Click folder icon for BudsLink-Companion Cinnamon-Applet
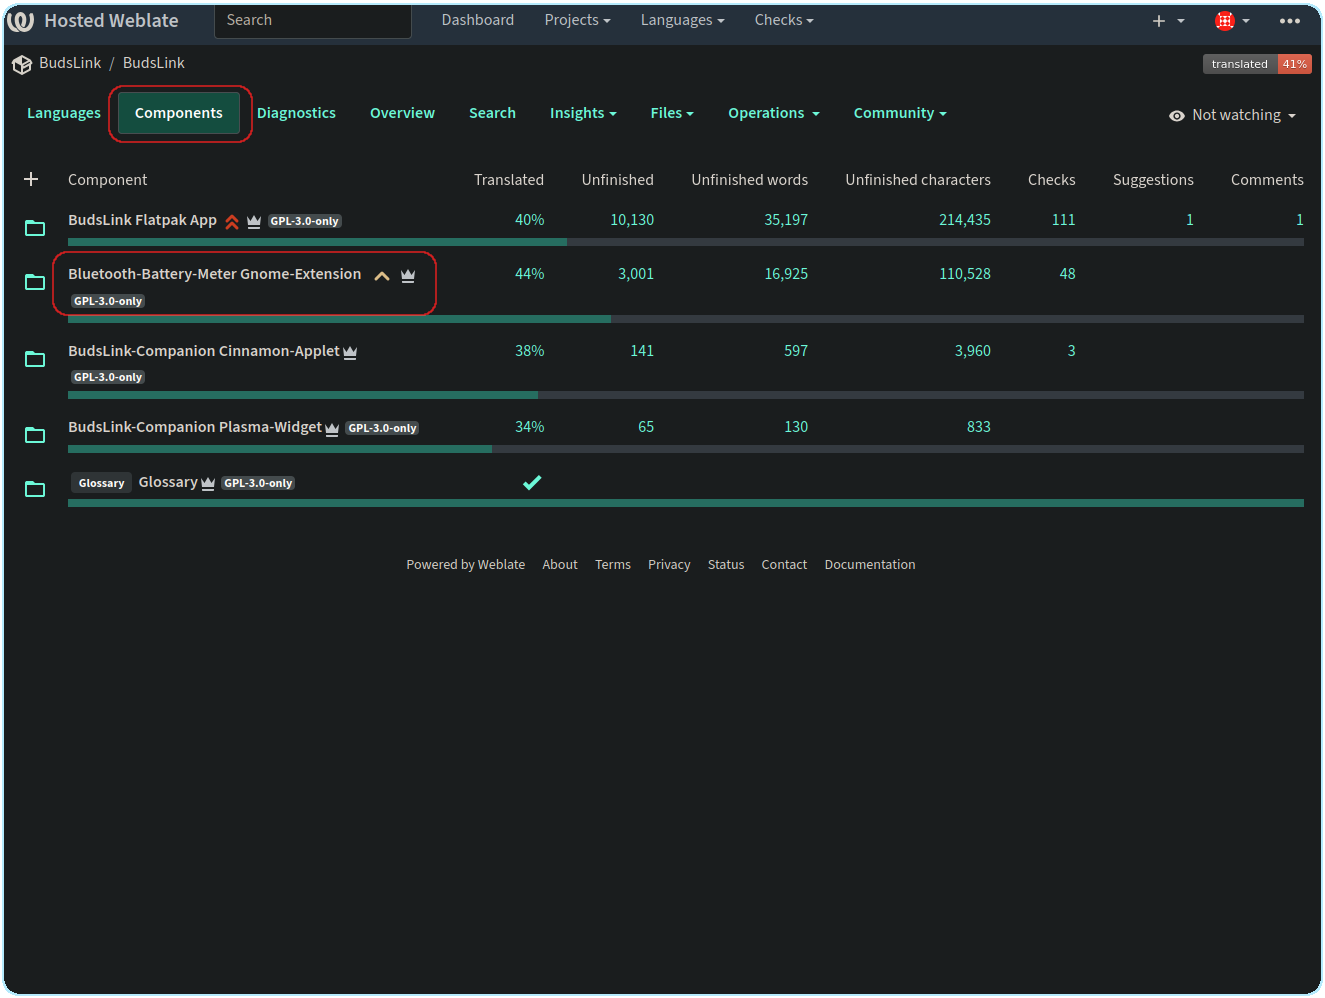The width and height of the screenshot is (1325, 998). coord(35,359)
